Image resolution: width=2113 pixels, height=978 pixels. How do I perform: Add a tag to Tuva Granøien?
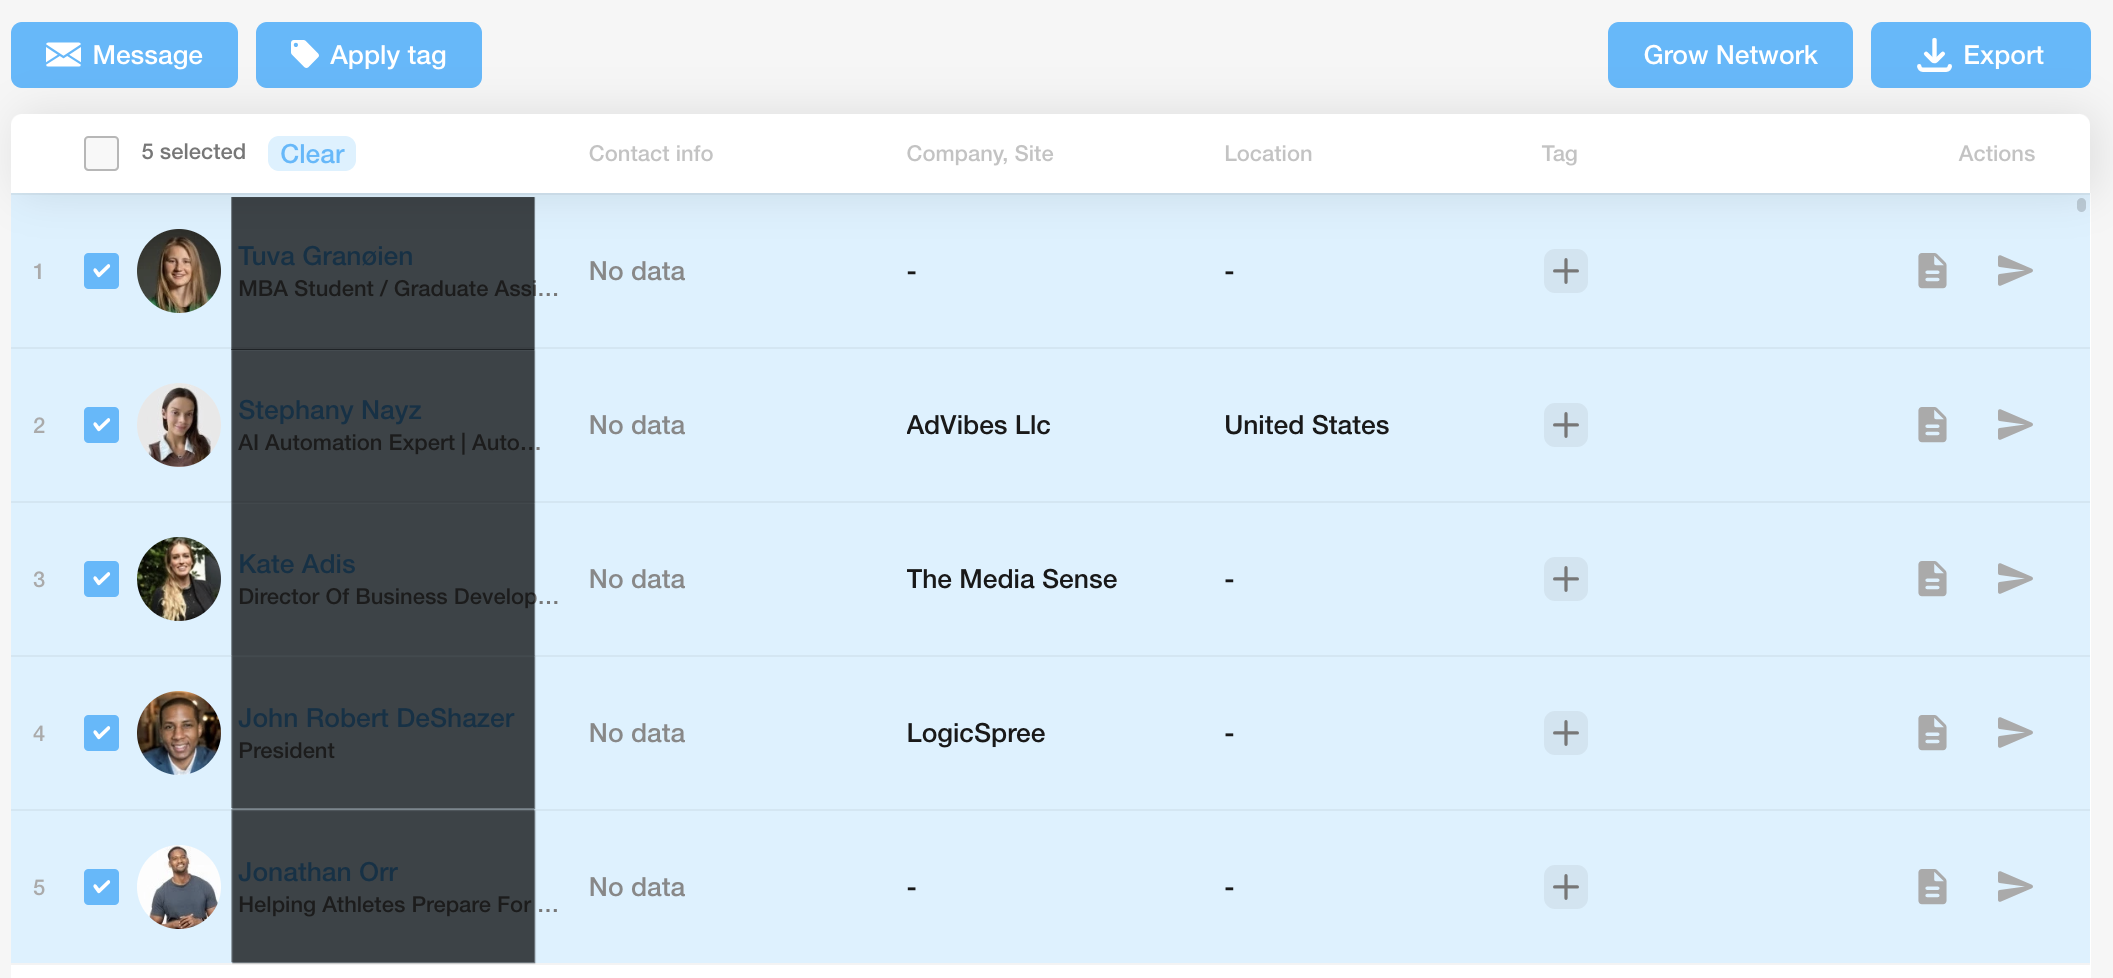(x=1566, y=271)
